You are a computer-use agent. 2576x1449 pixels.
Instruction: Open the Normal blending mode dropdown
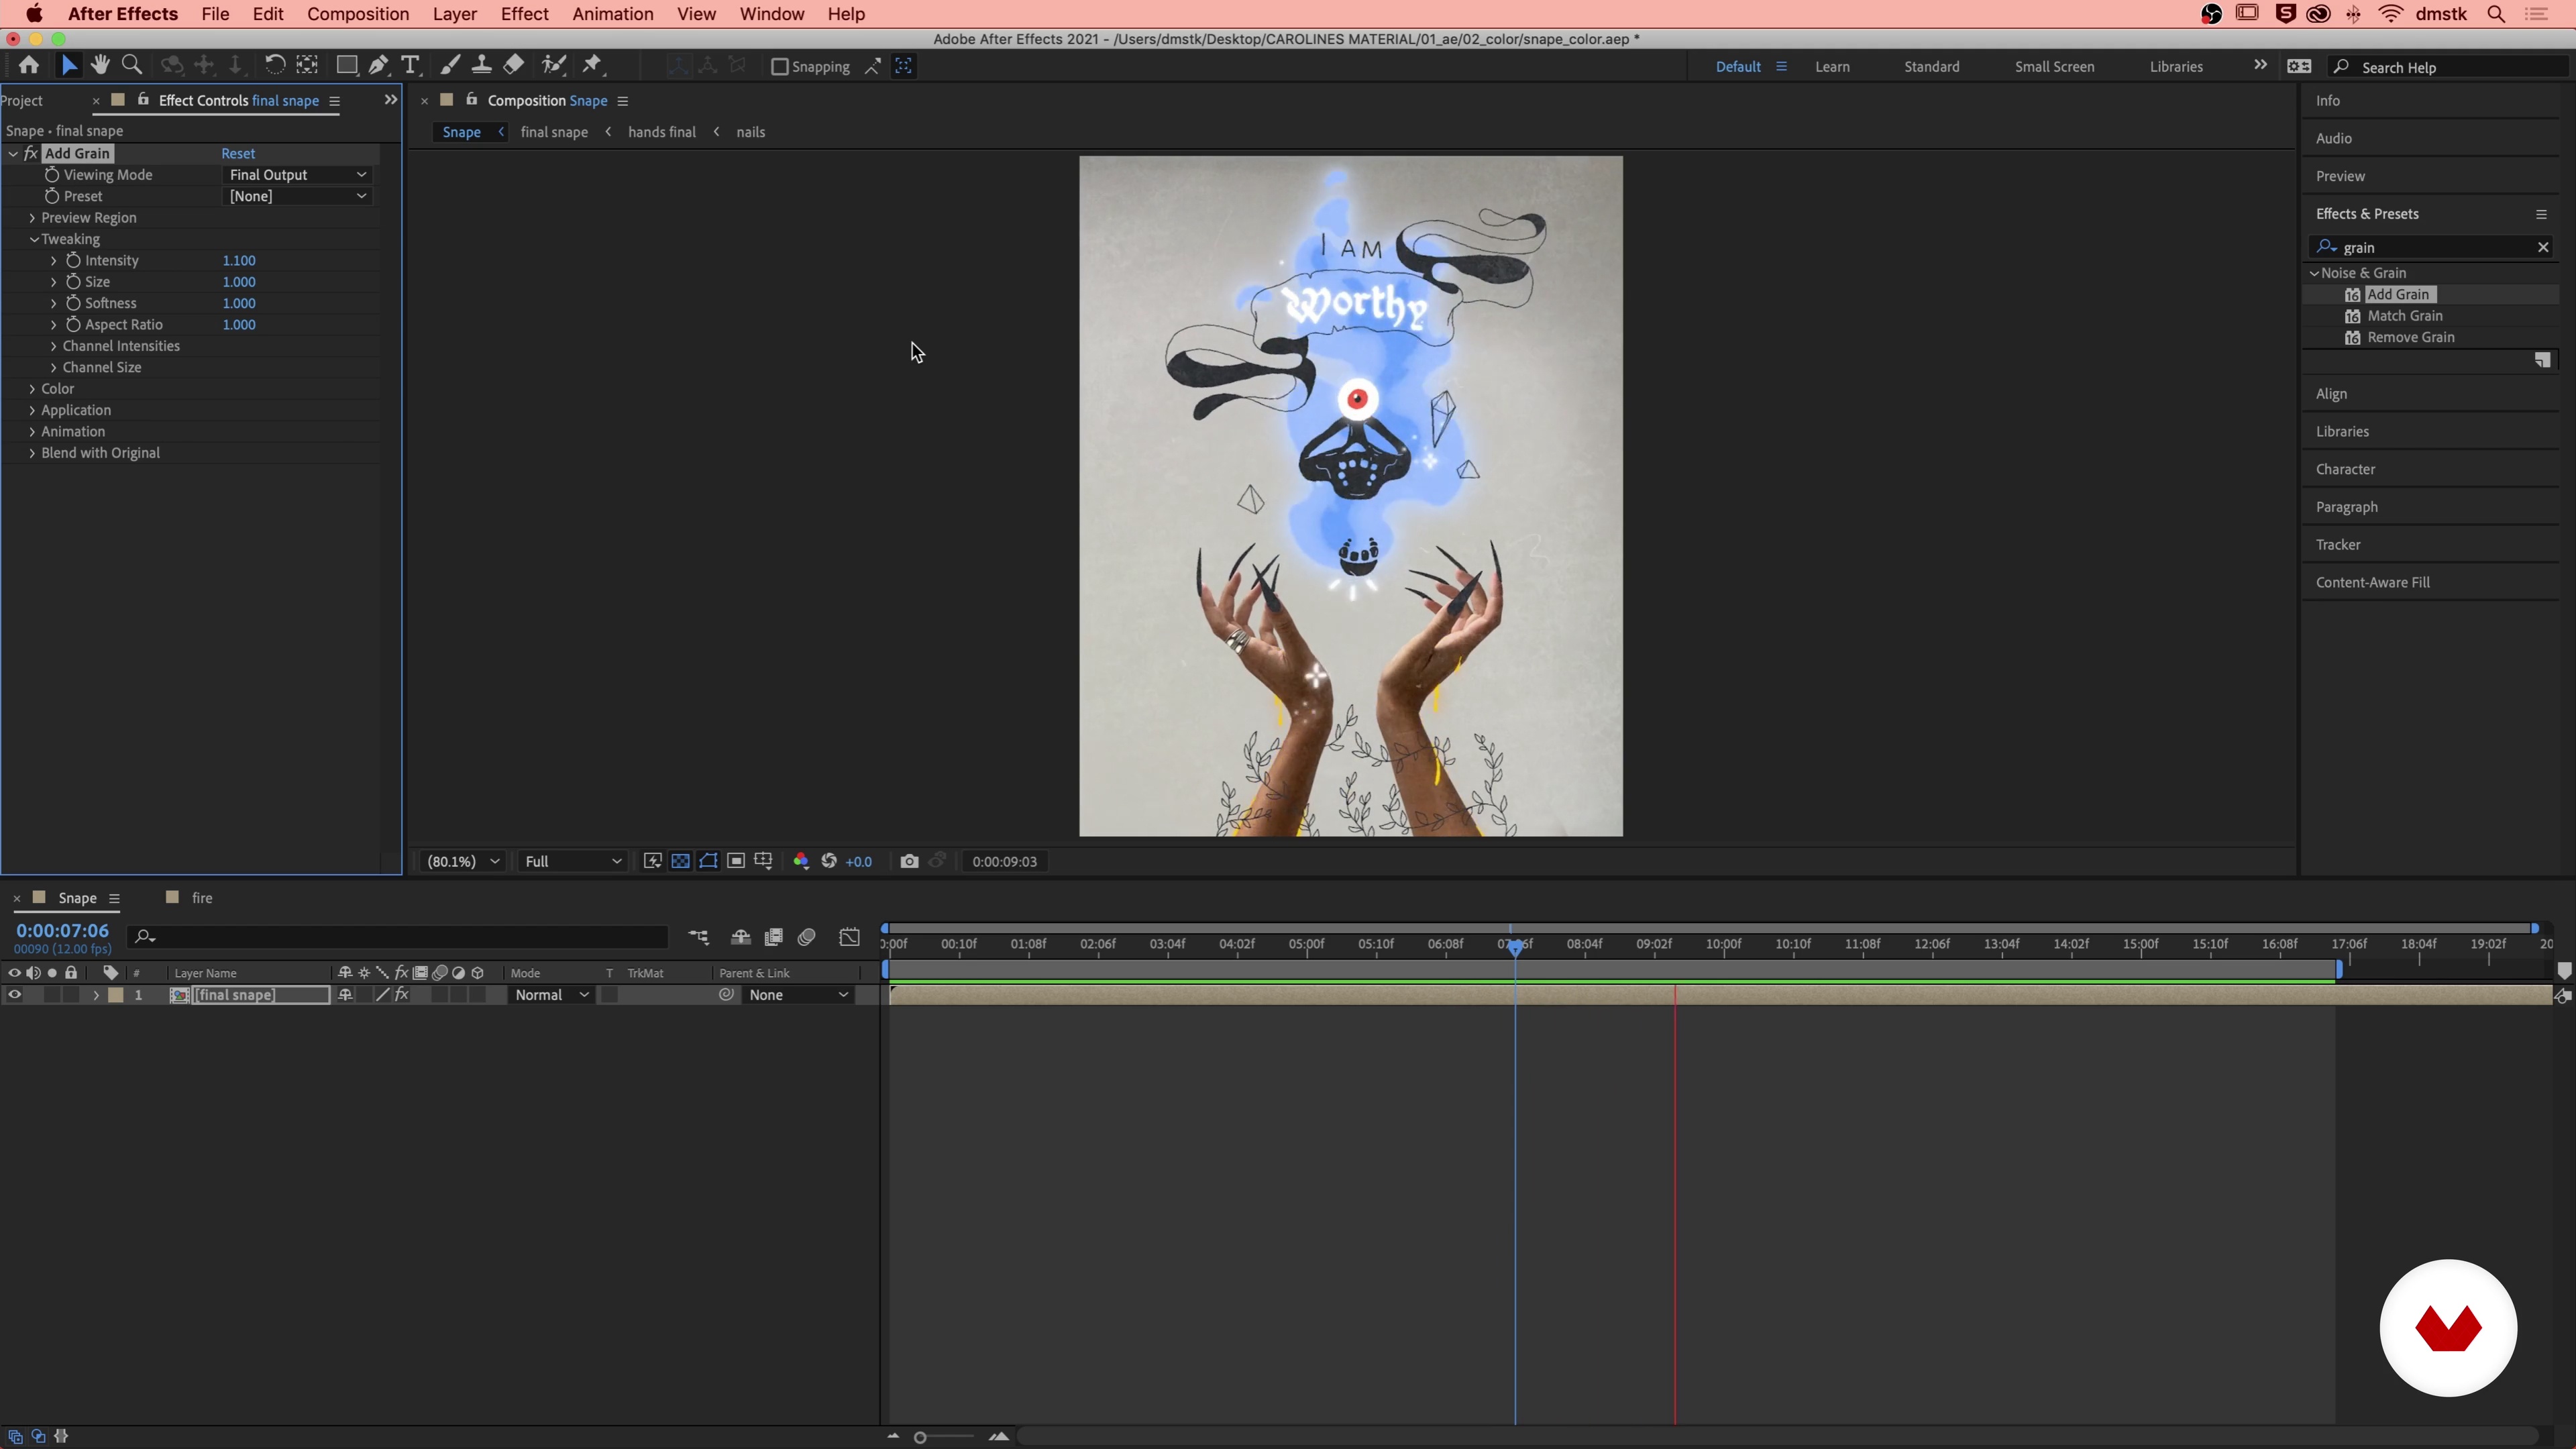point(551,995)
